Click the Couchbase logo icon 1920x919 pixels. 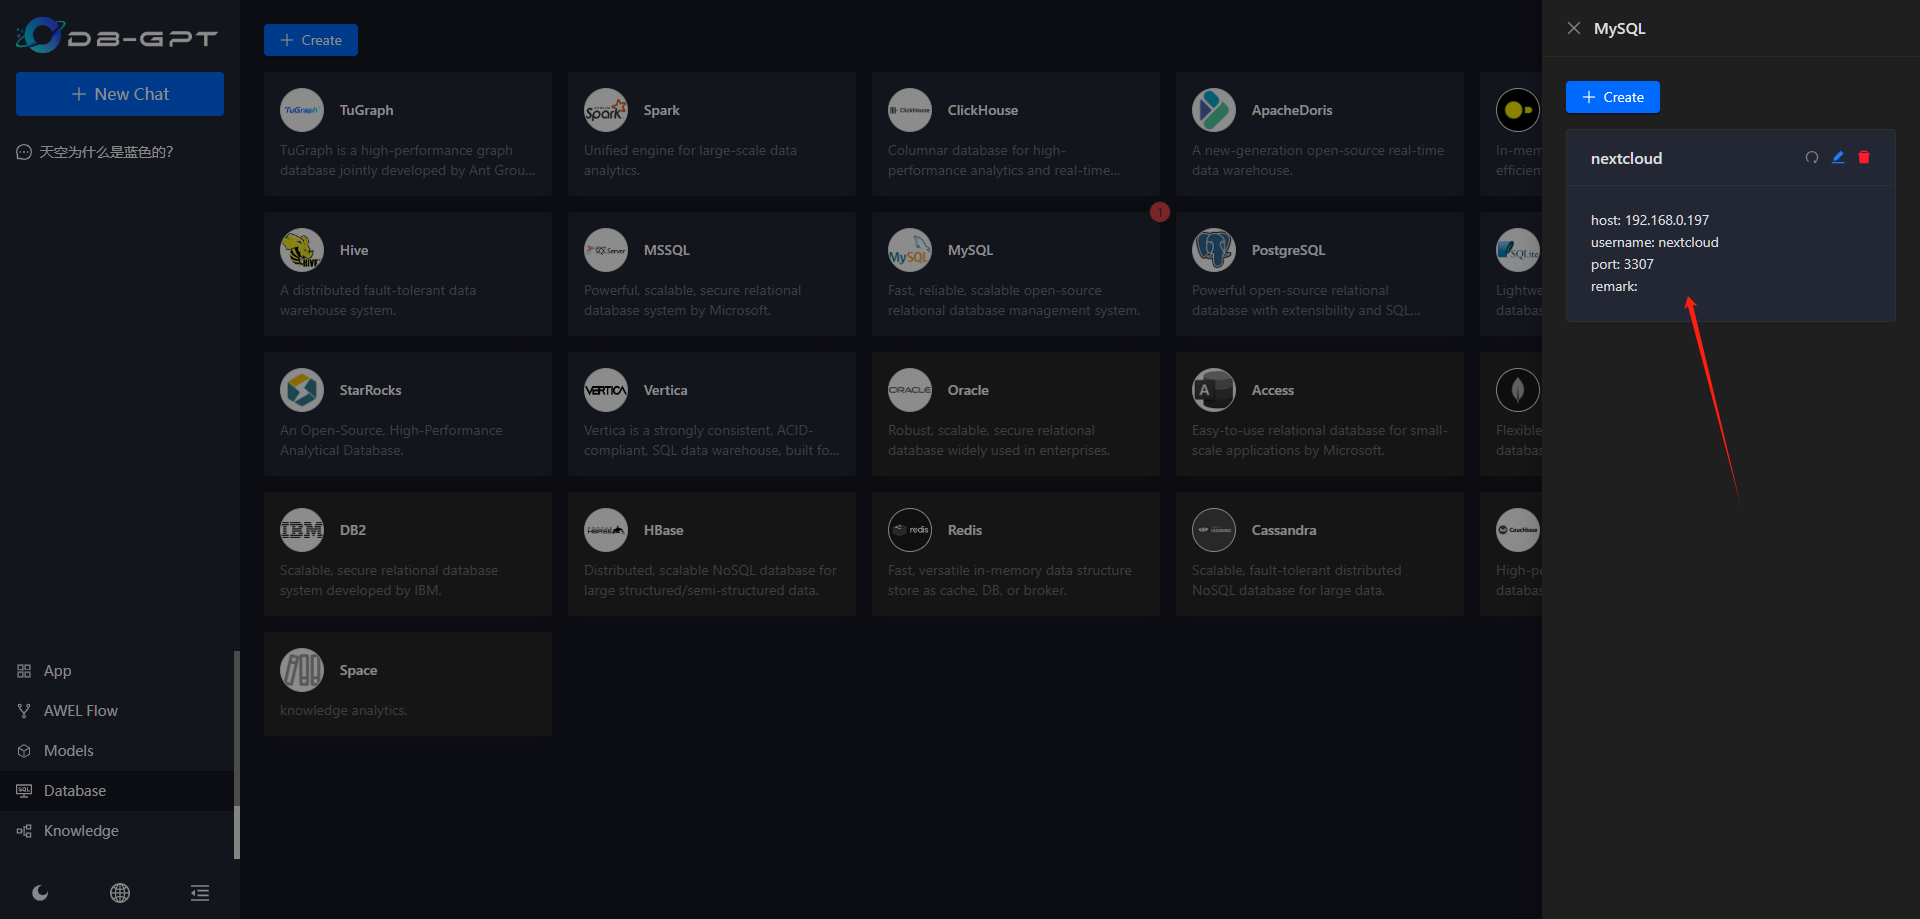click(1518, 530)
